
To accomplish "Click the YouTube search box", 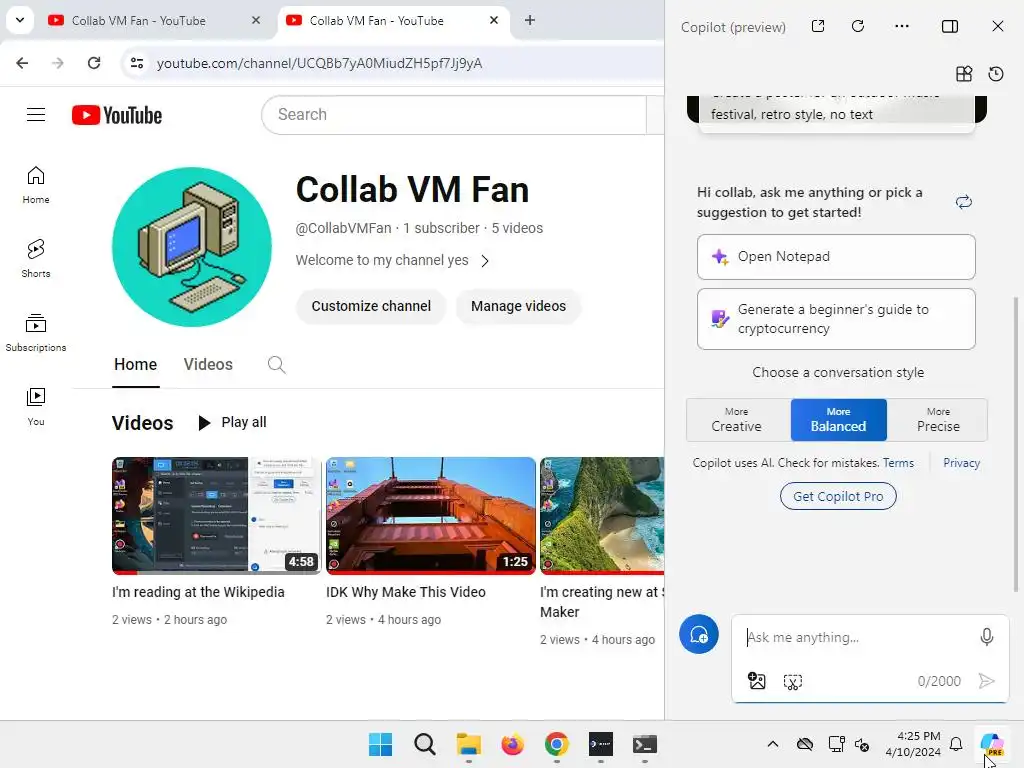I will (454, 115).
